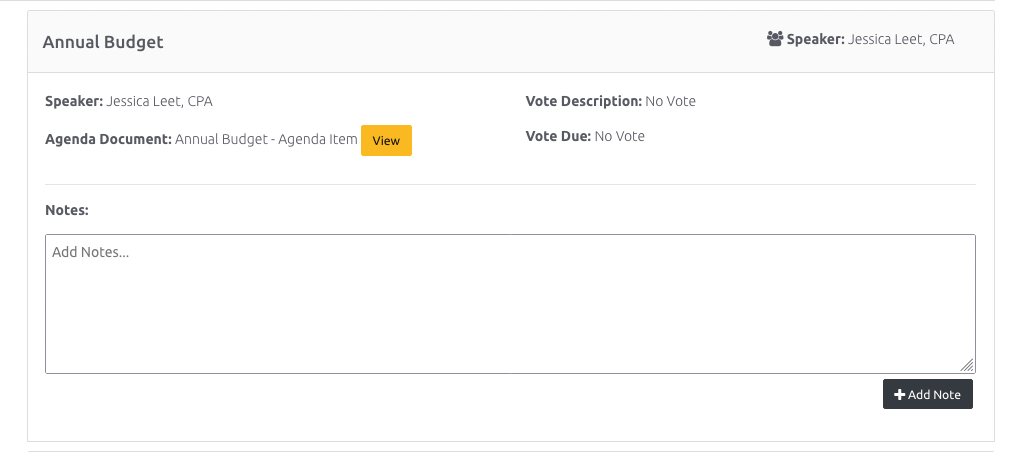Click the divider line above Notes
Screen dimensions: 1009x452
coord(510,184)
